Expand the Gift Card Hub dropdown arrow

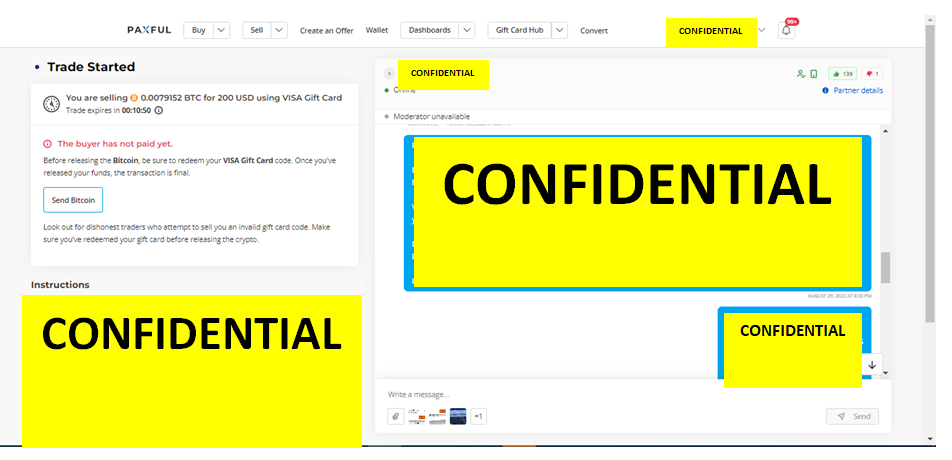(x=560, y=30)
